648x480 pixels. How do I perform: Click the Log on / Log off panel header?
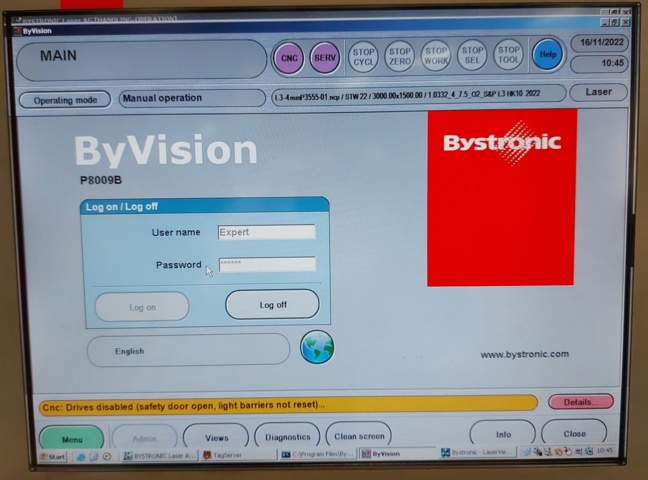205,205
